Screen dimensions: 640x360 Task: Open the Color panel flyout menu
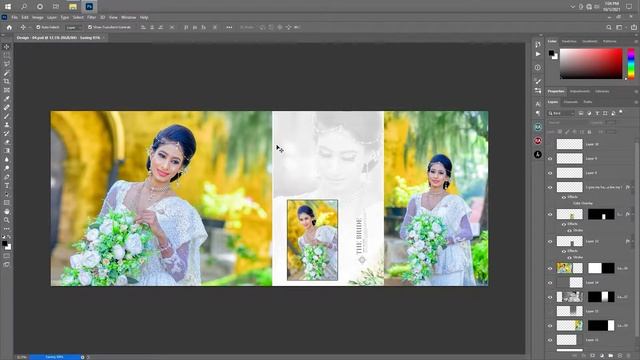pos(636,42)
